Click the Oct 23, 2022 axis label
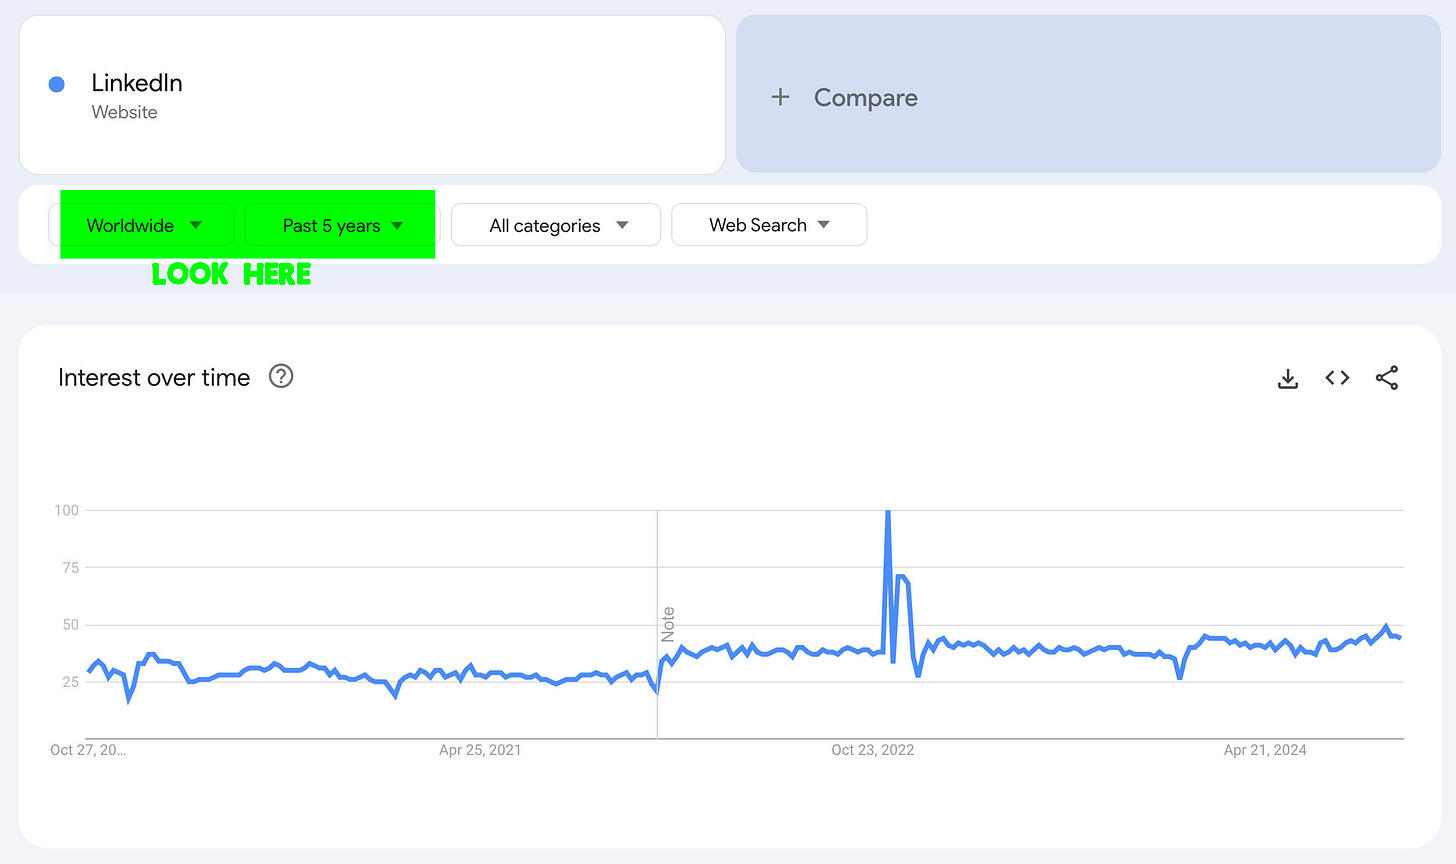Viewport: 1456px width, 864px height. coord(873,750)
